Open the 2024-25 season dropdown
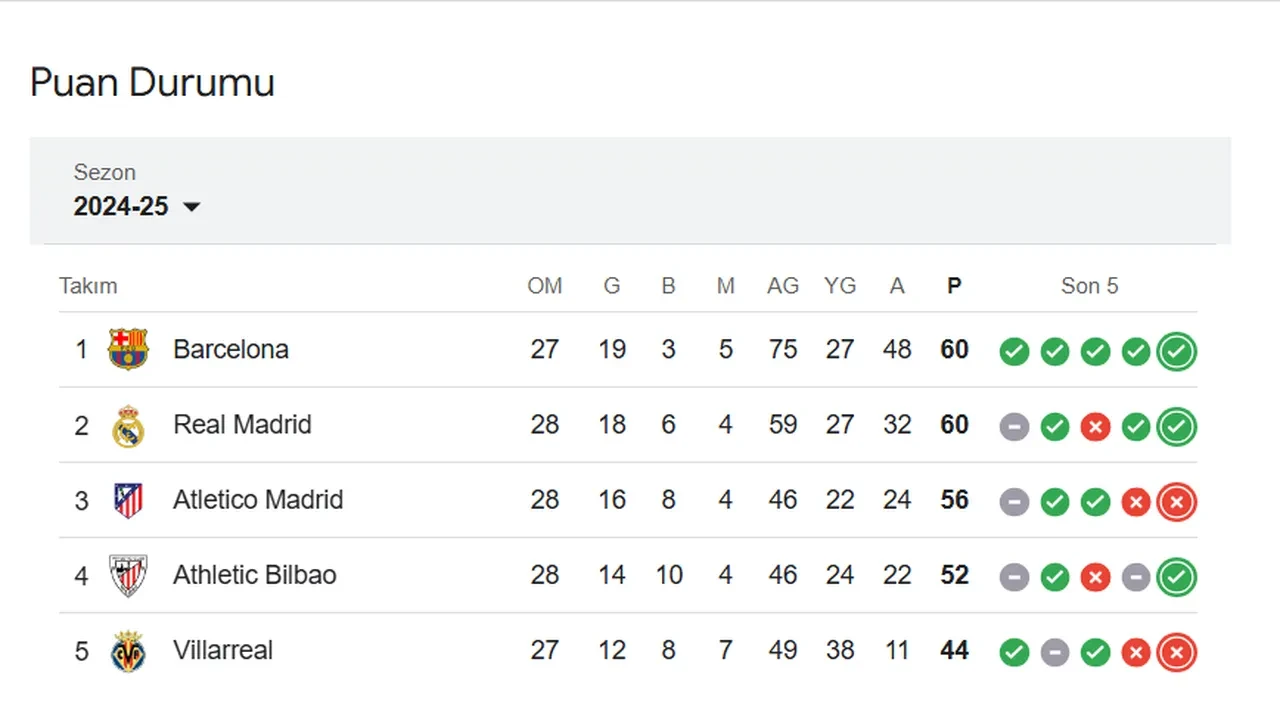1280x724 pixels. coord(121,206)
